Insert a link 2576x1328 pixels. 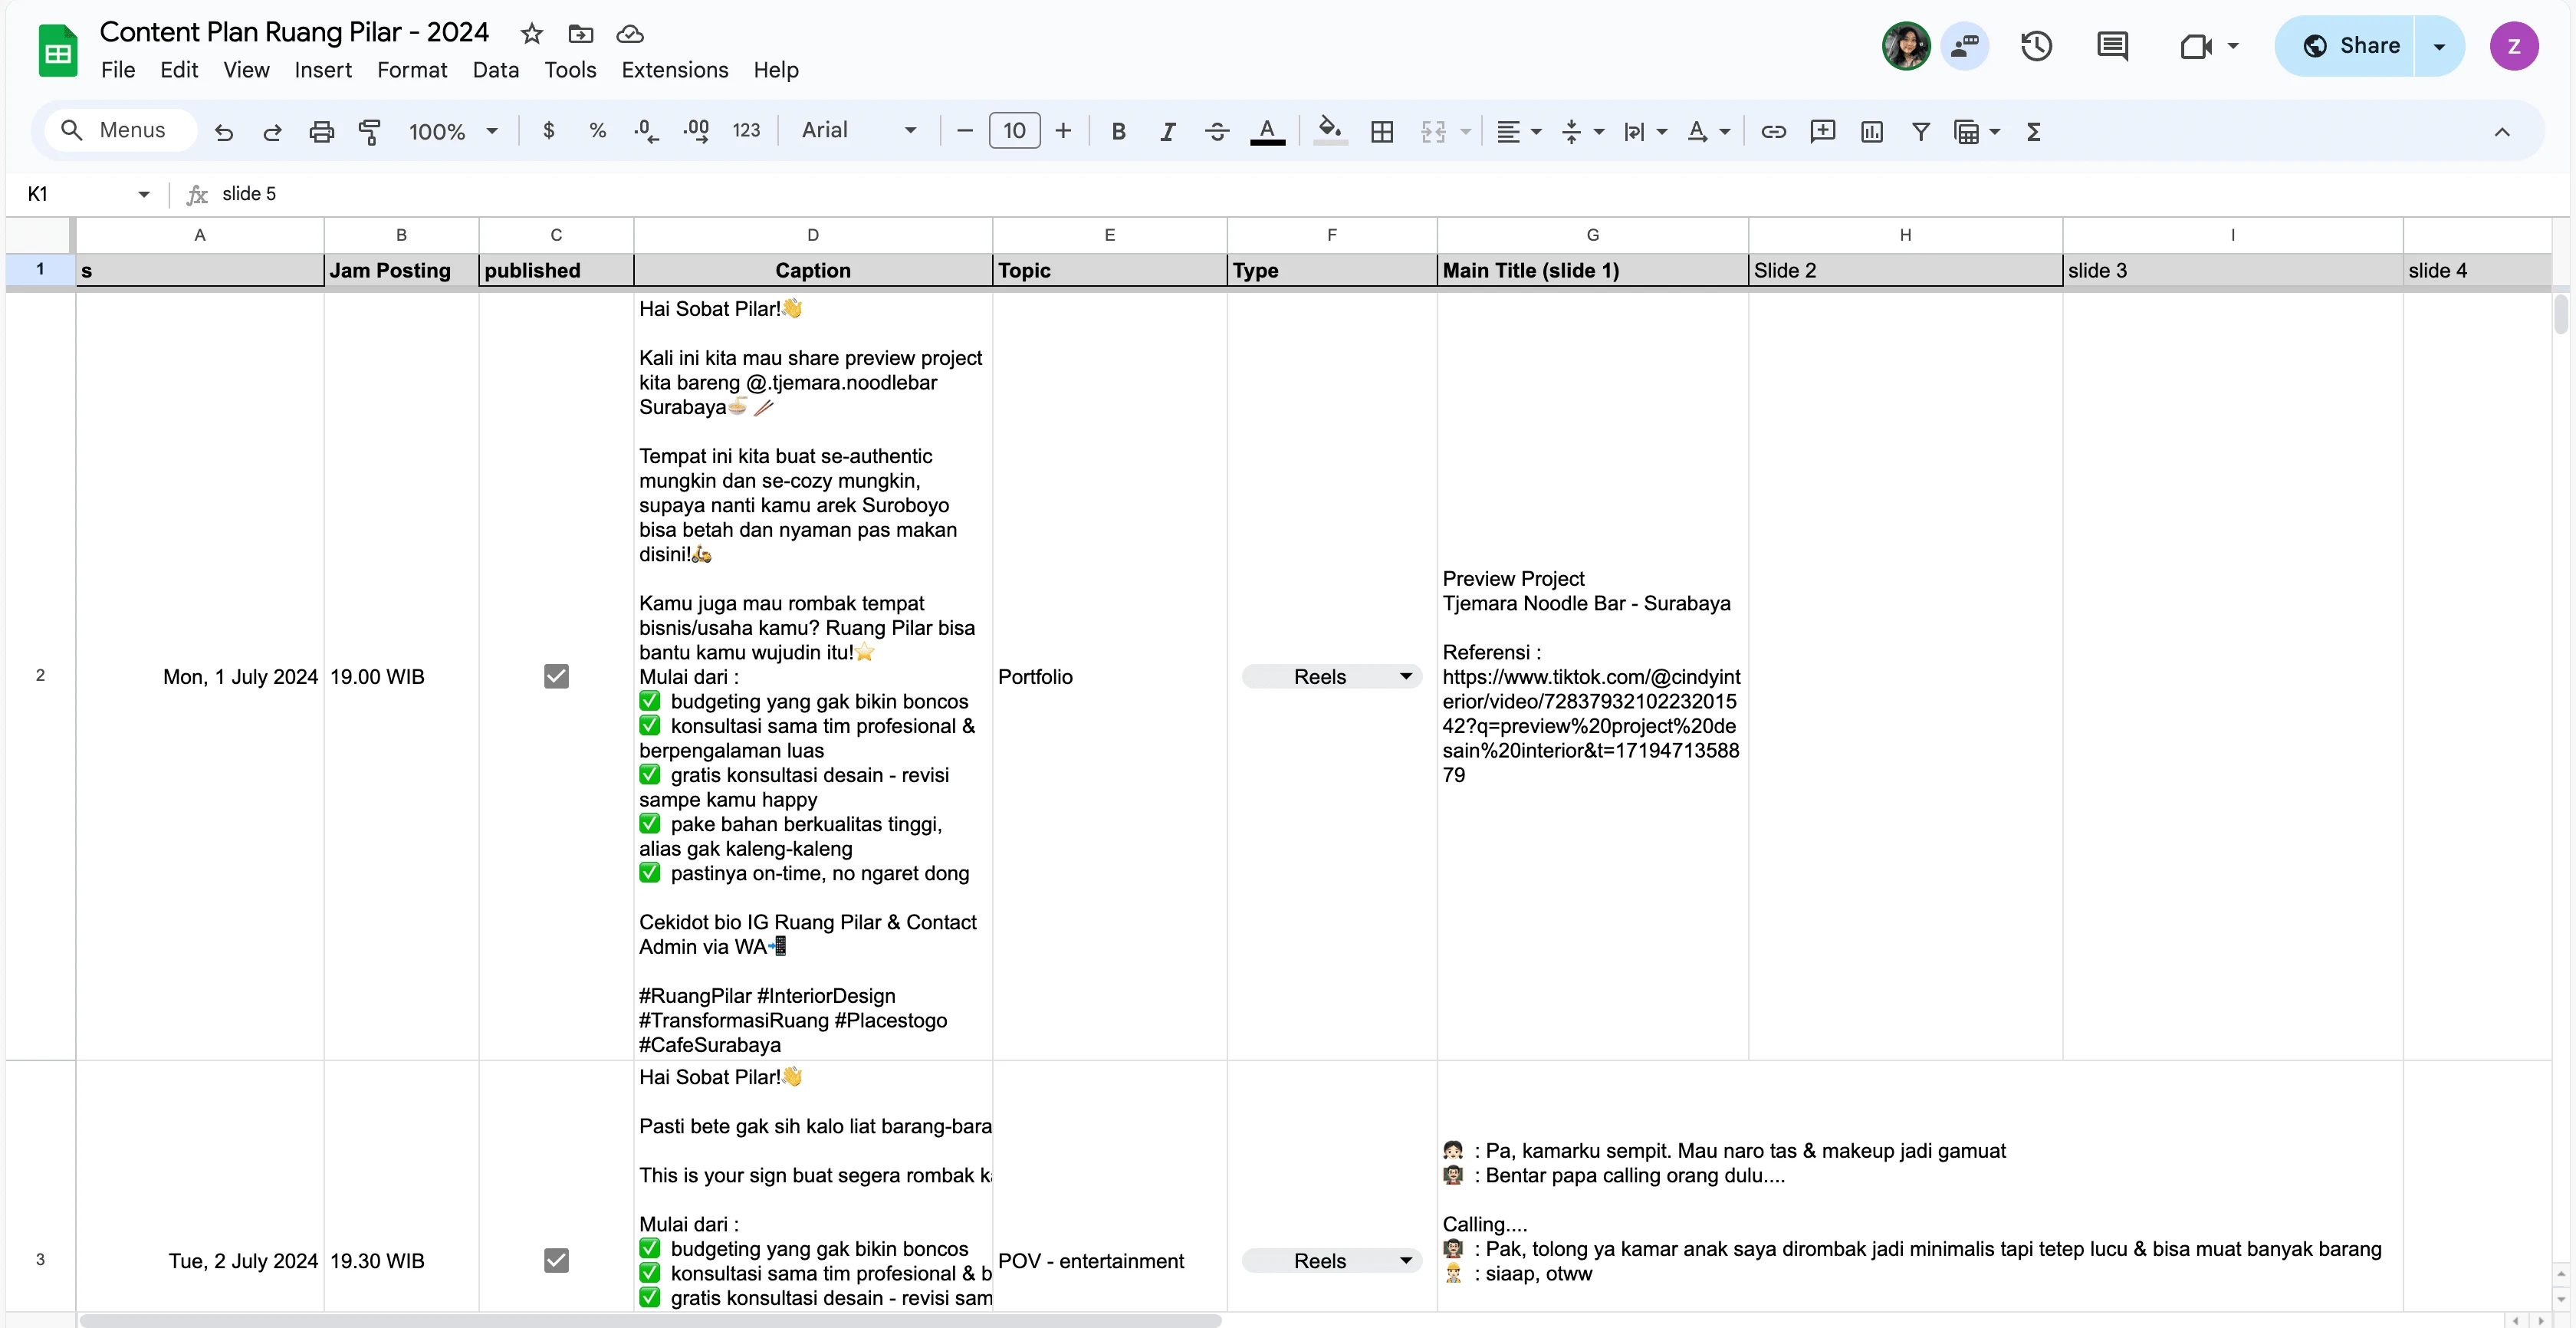[1773, 131]
